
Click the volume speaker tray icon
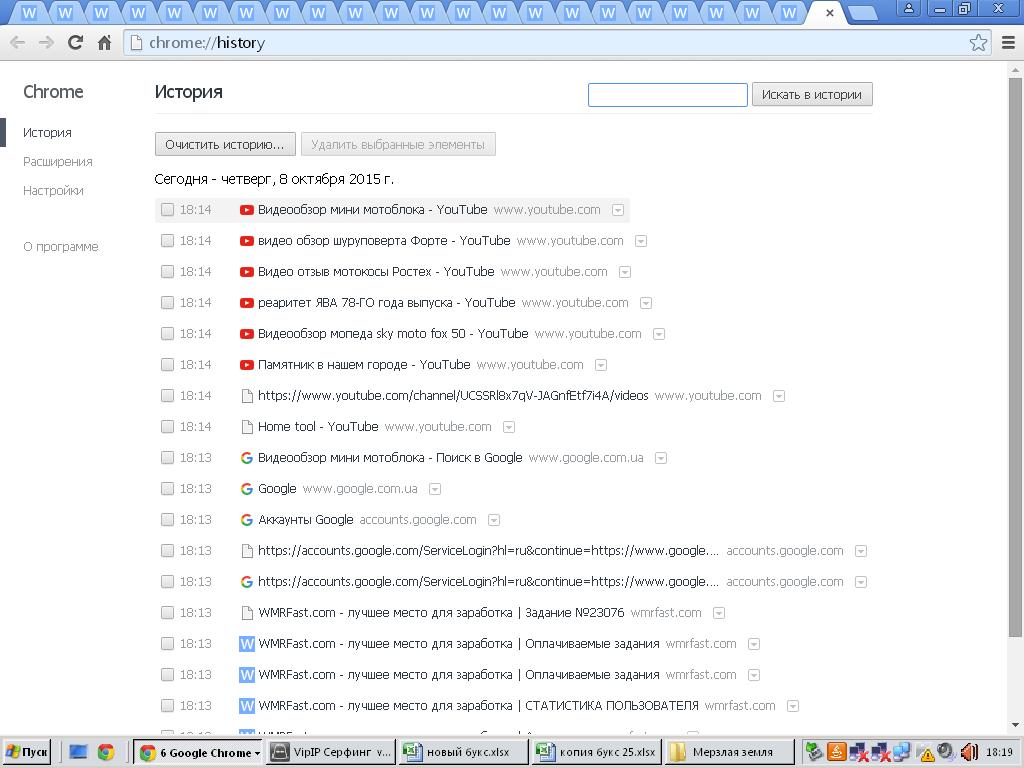(x=968, y=752)
